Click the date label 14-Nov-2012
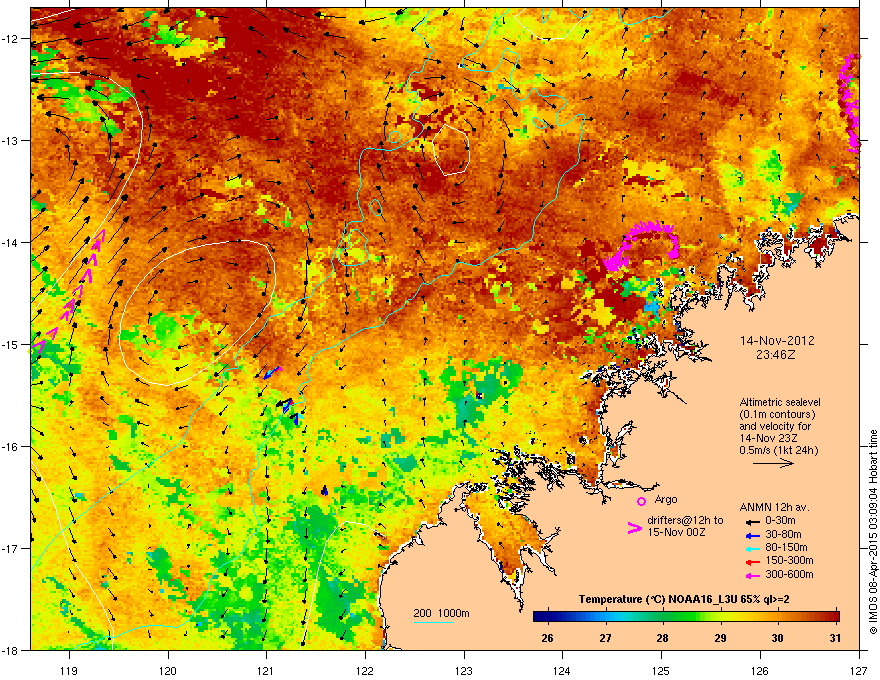The width and height of the screenshot is (880, 680). click(777, 341)
